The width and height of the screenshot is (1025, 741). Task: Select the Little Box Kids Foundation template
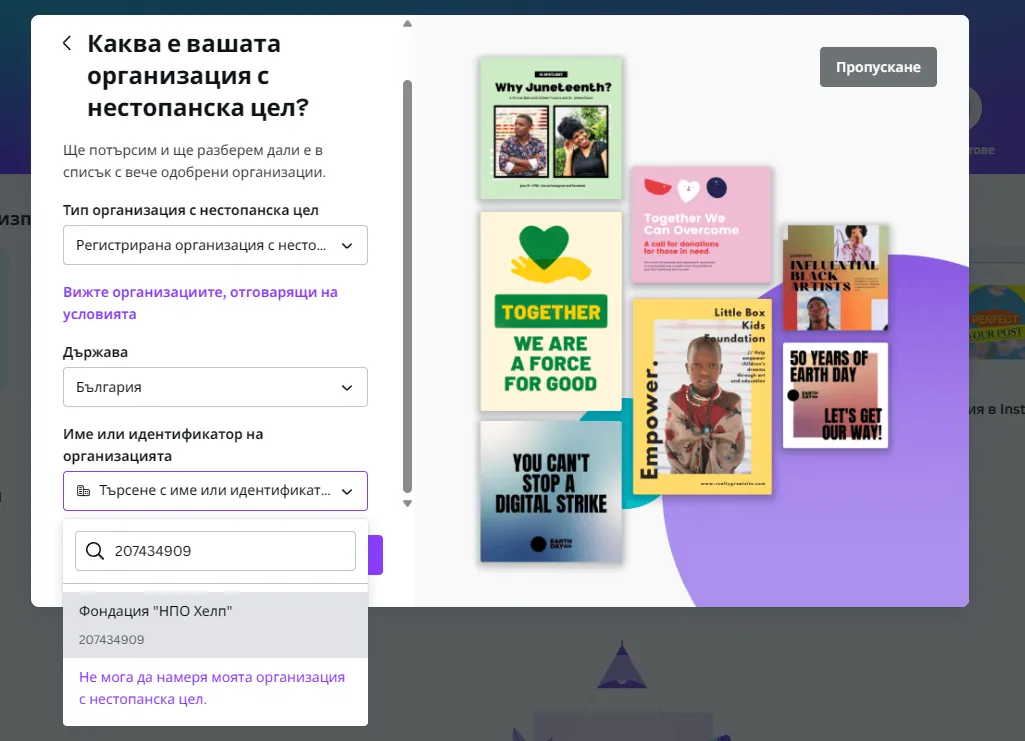pyautogui.click(x=699, y=397)
